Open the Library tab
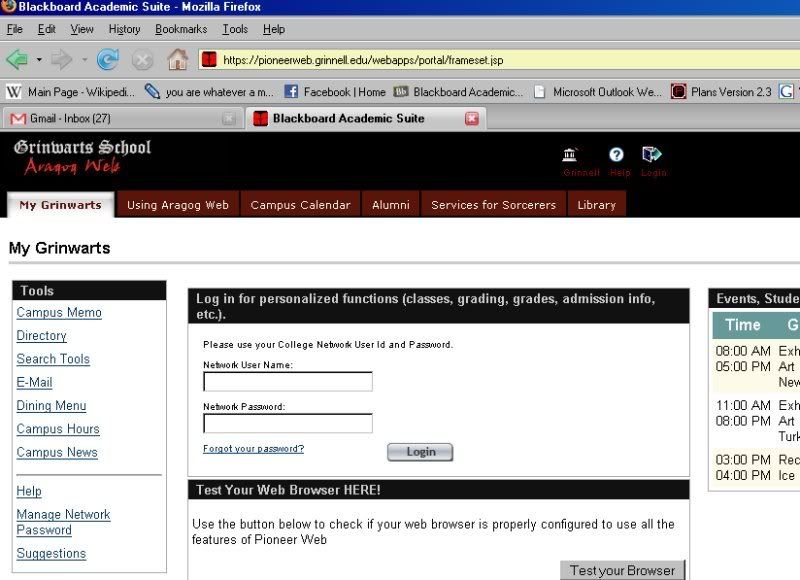Image resolution: width=800 pixels, height=580 pixels. (x=596, y=205)
